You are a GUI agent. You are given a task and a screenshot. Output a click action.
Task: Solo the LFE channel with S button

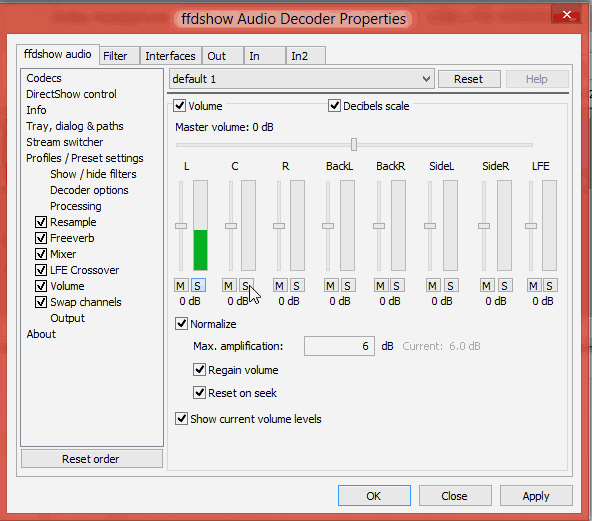click(550, 286)
